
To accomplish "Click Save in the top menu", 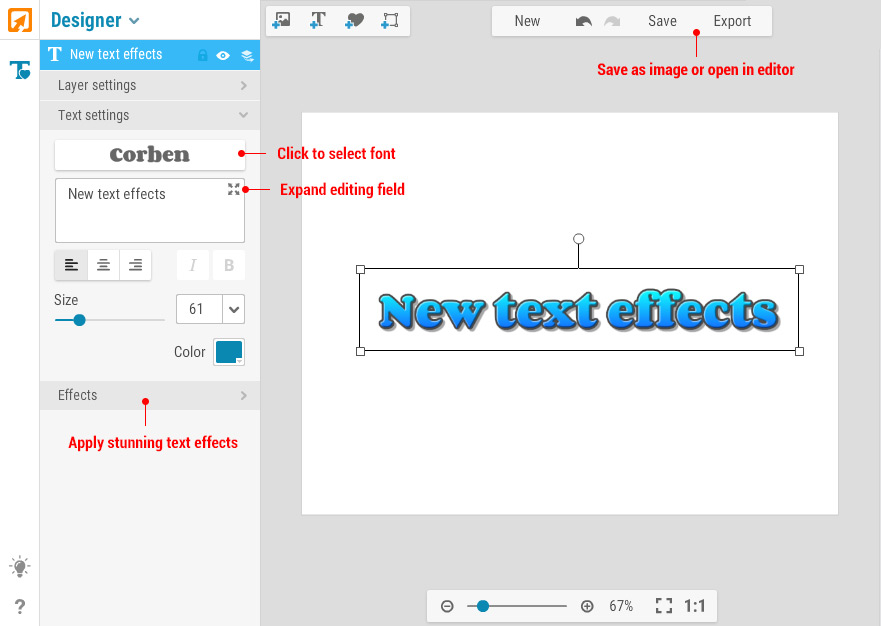I will pyautogui.click(x=662, y=21).
